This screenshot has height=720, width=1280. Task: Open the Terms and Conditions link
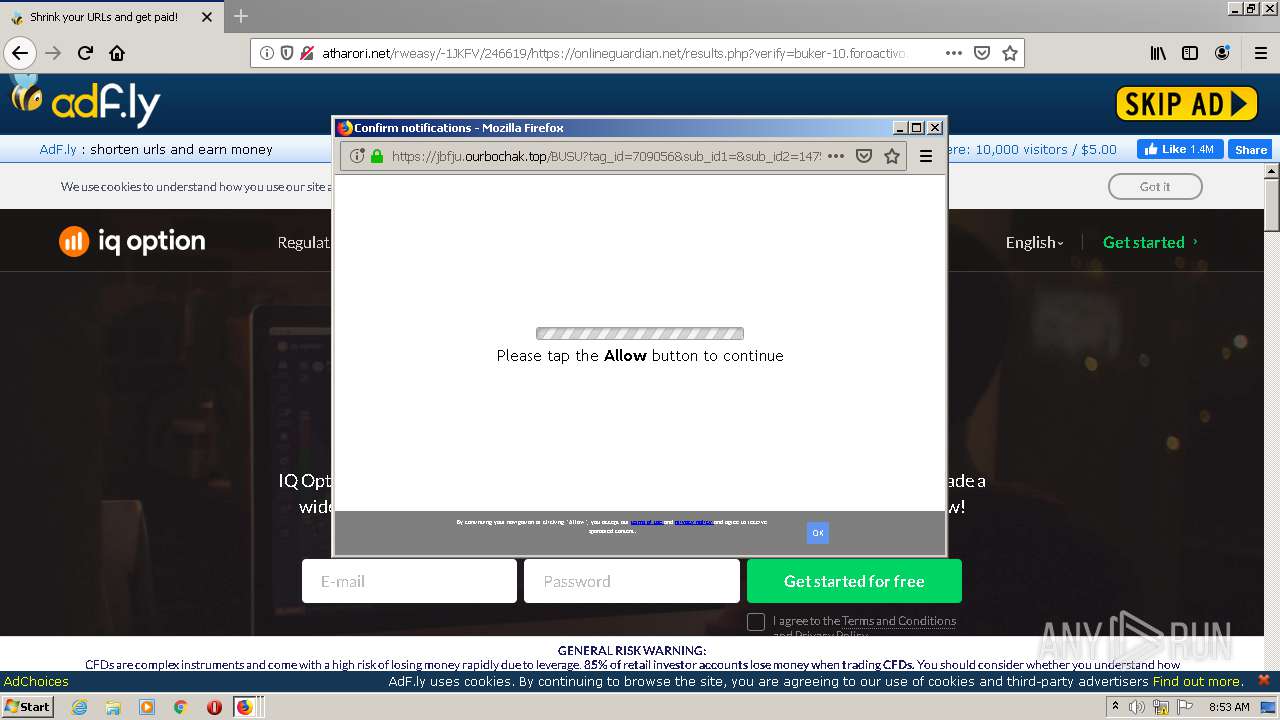[899, 621]
